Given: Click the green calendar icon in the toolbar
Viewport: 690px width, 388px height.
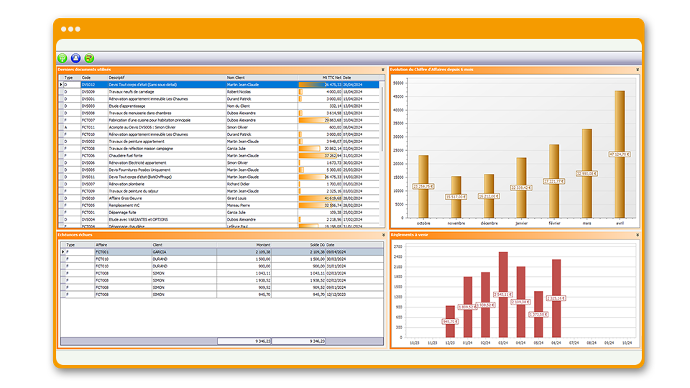Looking at the screenshot, I should point(89,58).
